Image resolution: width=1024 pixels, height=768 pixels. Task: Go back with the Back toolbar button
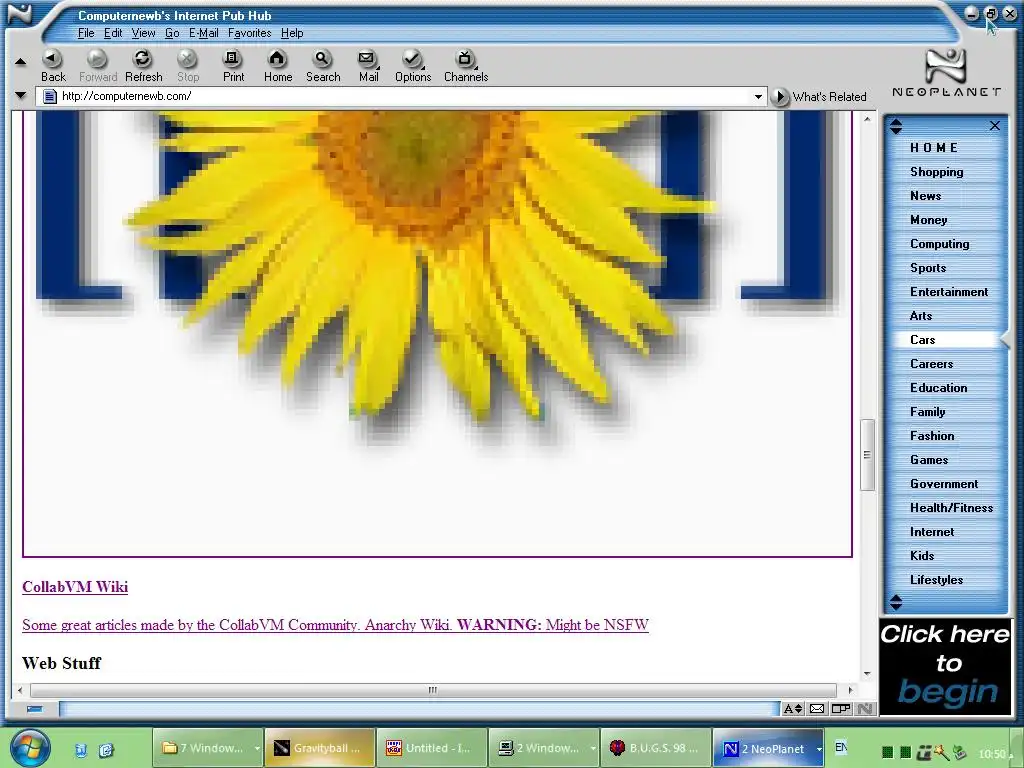[53, 65]
